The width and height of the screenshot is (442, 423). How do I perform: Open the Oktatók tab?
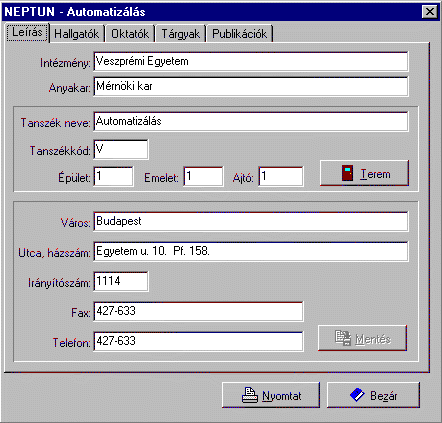coord(130,34)
